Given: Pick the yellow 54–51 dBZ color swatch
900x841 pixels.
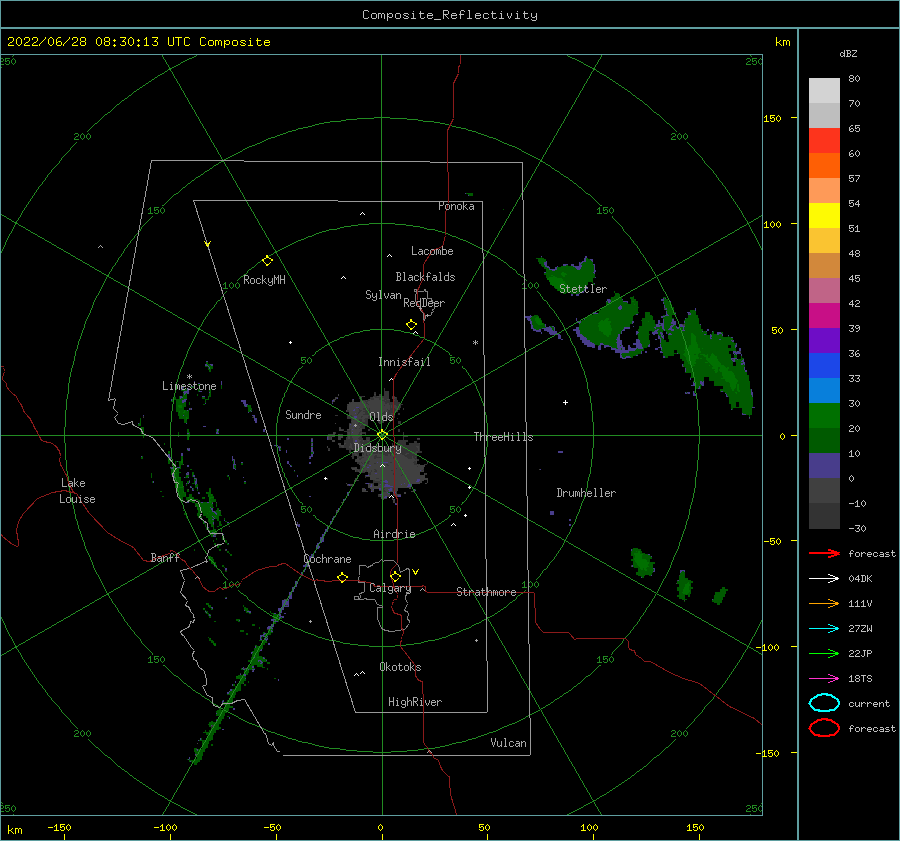Looking at the screenshot, I should (824, 215).
